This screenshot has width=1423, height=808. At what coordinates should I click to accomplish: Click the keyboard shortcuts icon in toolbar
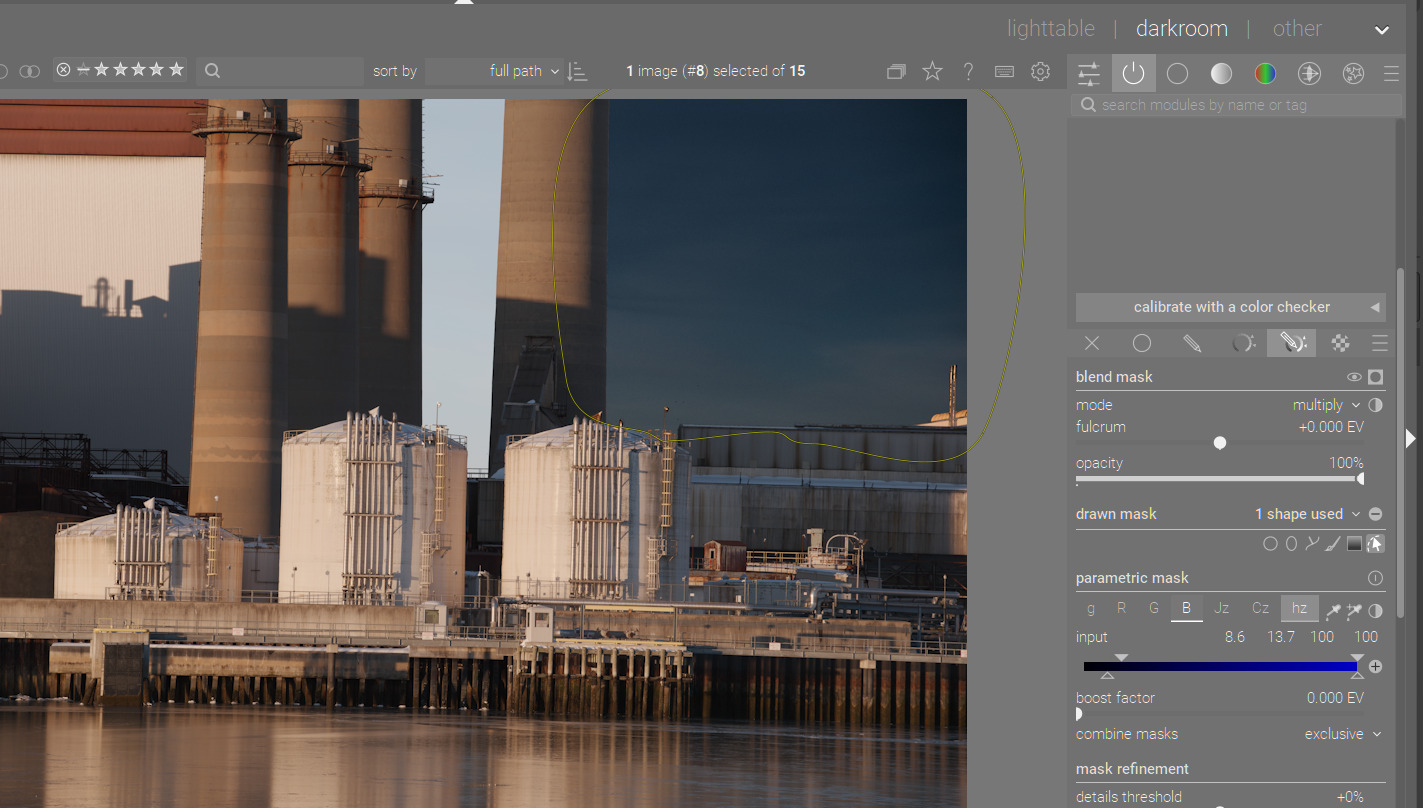(x=1005, y=71)
